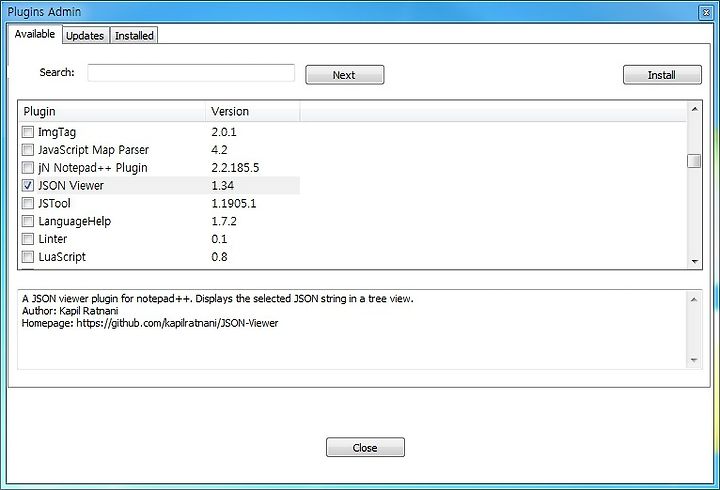This screenshot has height=490, width=720.
Task: Select the LuaScript plugin name
Action: pos(62,257)
